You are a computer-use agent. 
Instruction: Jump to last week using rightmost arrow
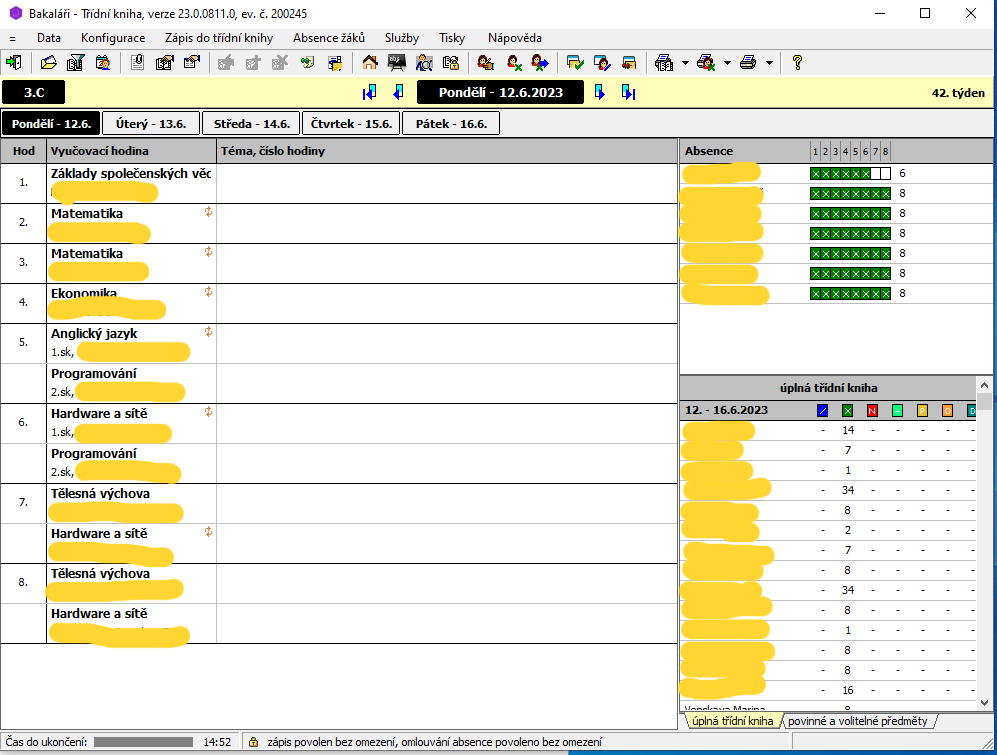coord(628,93)
